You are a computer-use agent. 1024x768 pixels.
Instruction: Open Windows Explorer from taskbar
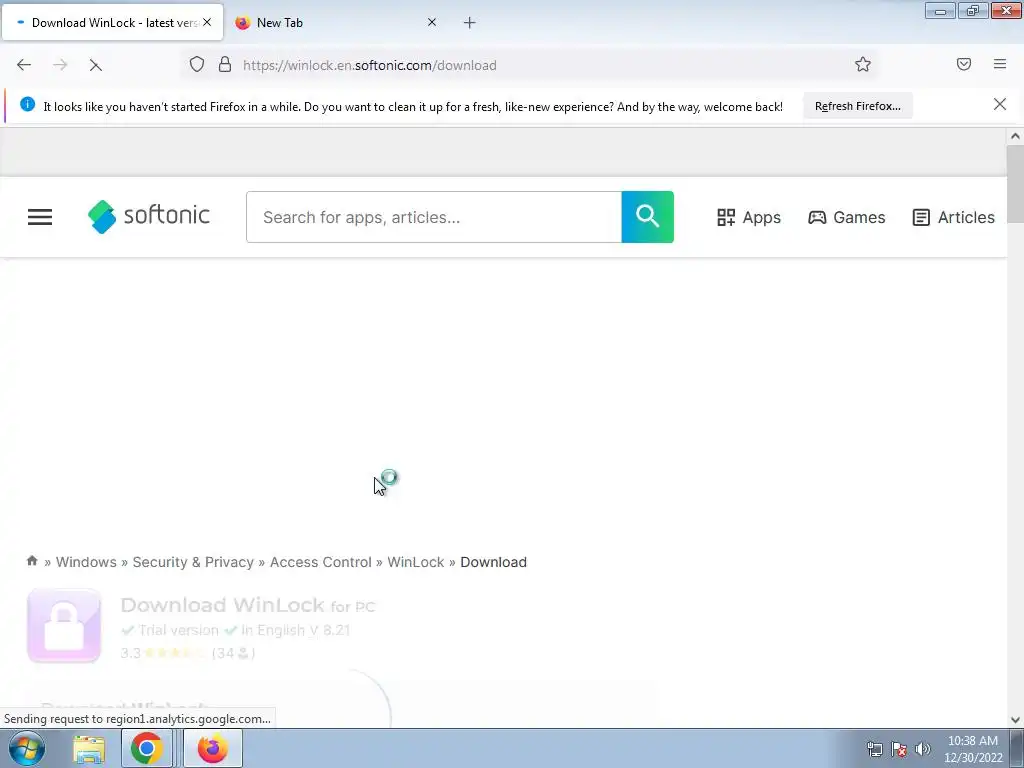89,749
